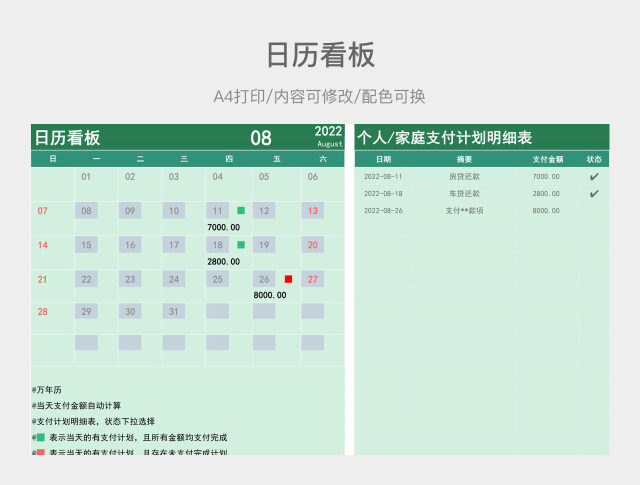Click the red marker beside day 26

[289, 279]
